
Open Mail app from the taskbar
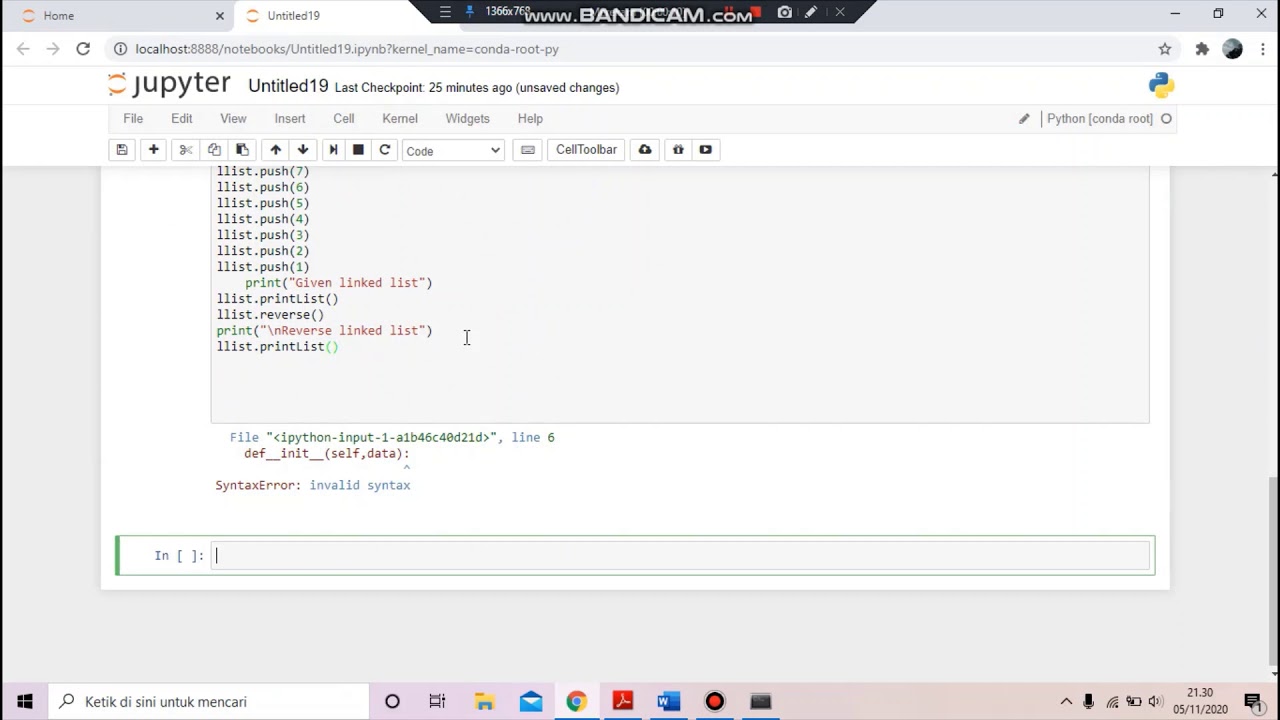(530, 702)
